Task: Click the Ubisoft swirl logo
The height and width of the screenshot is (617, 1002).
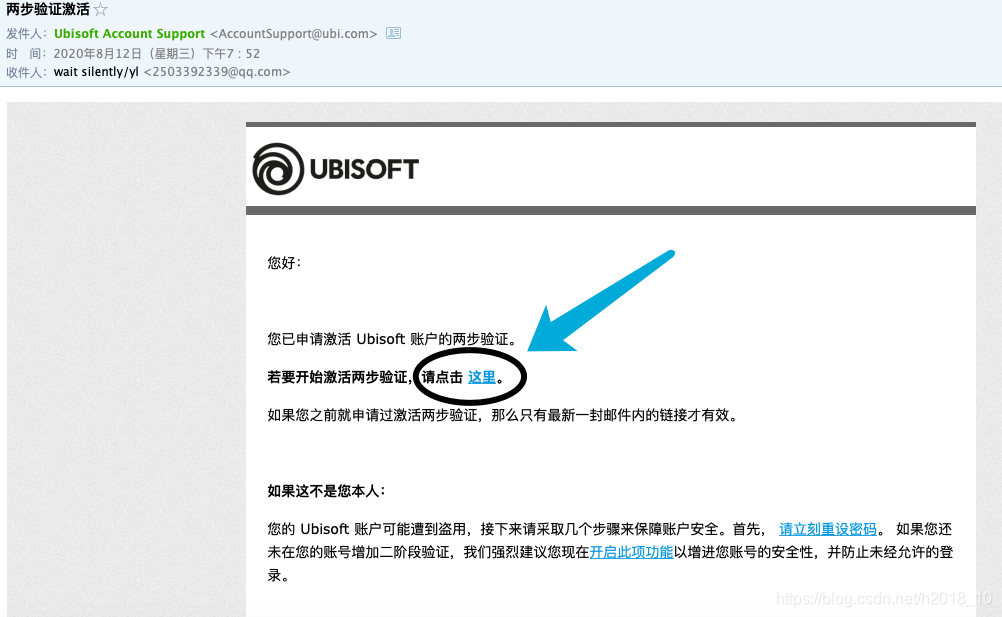Action: point(278,169)
